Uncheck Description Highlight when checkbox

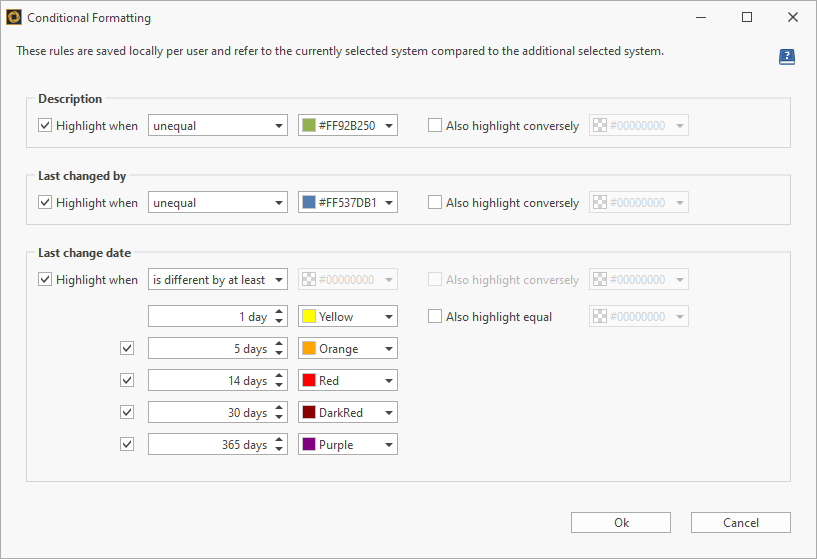(45, 126)
